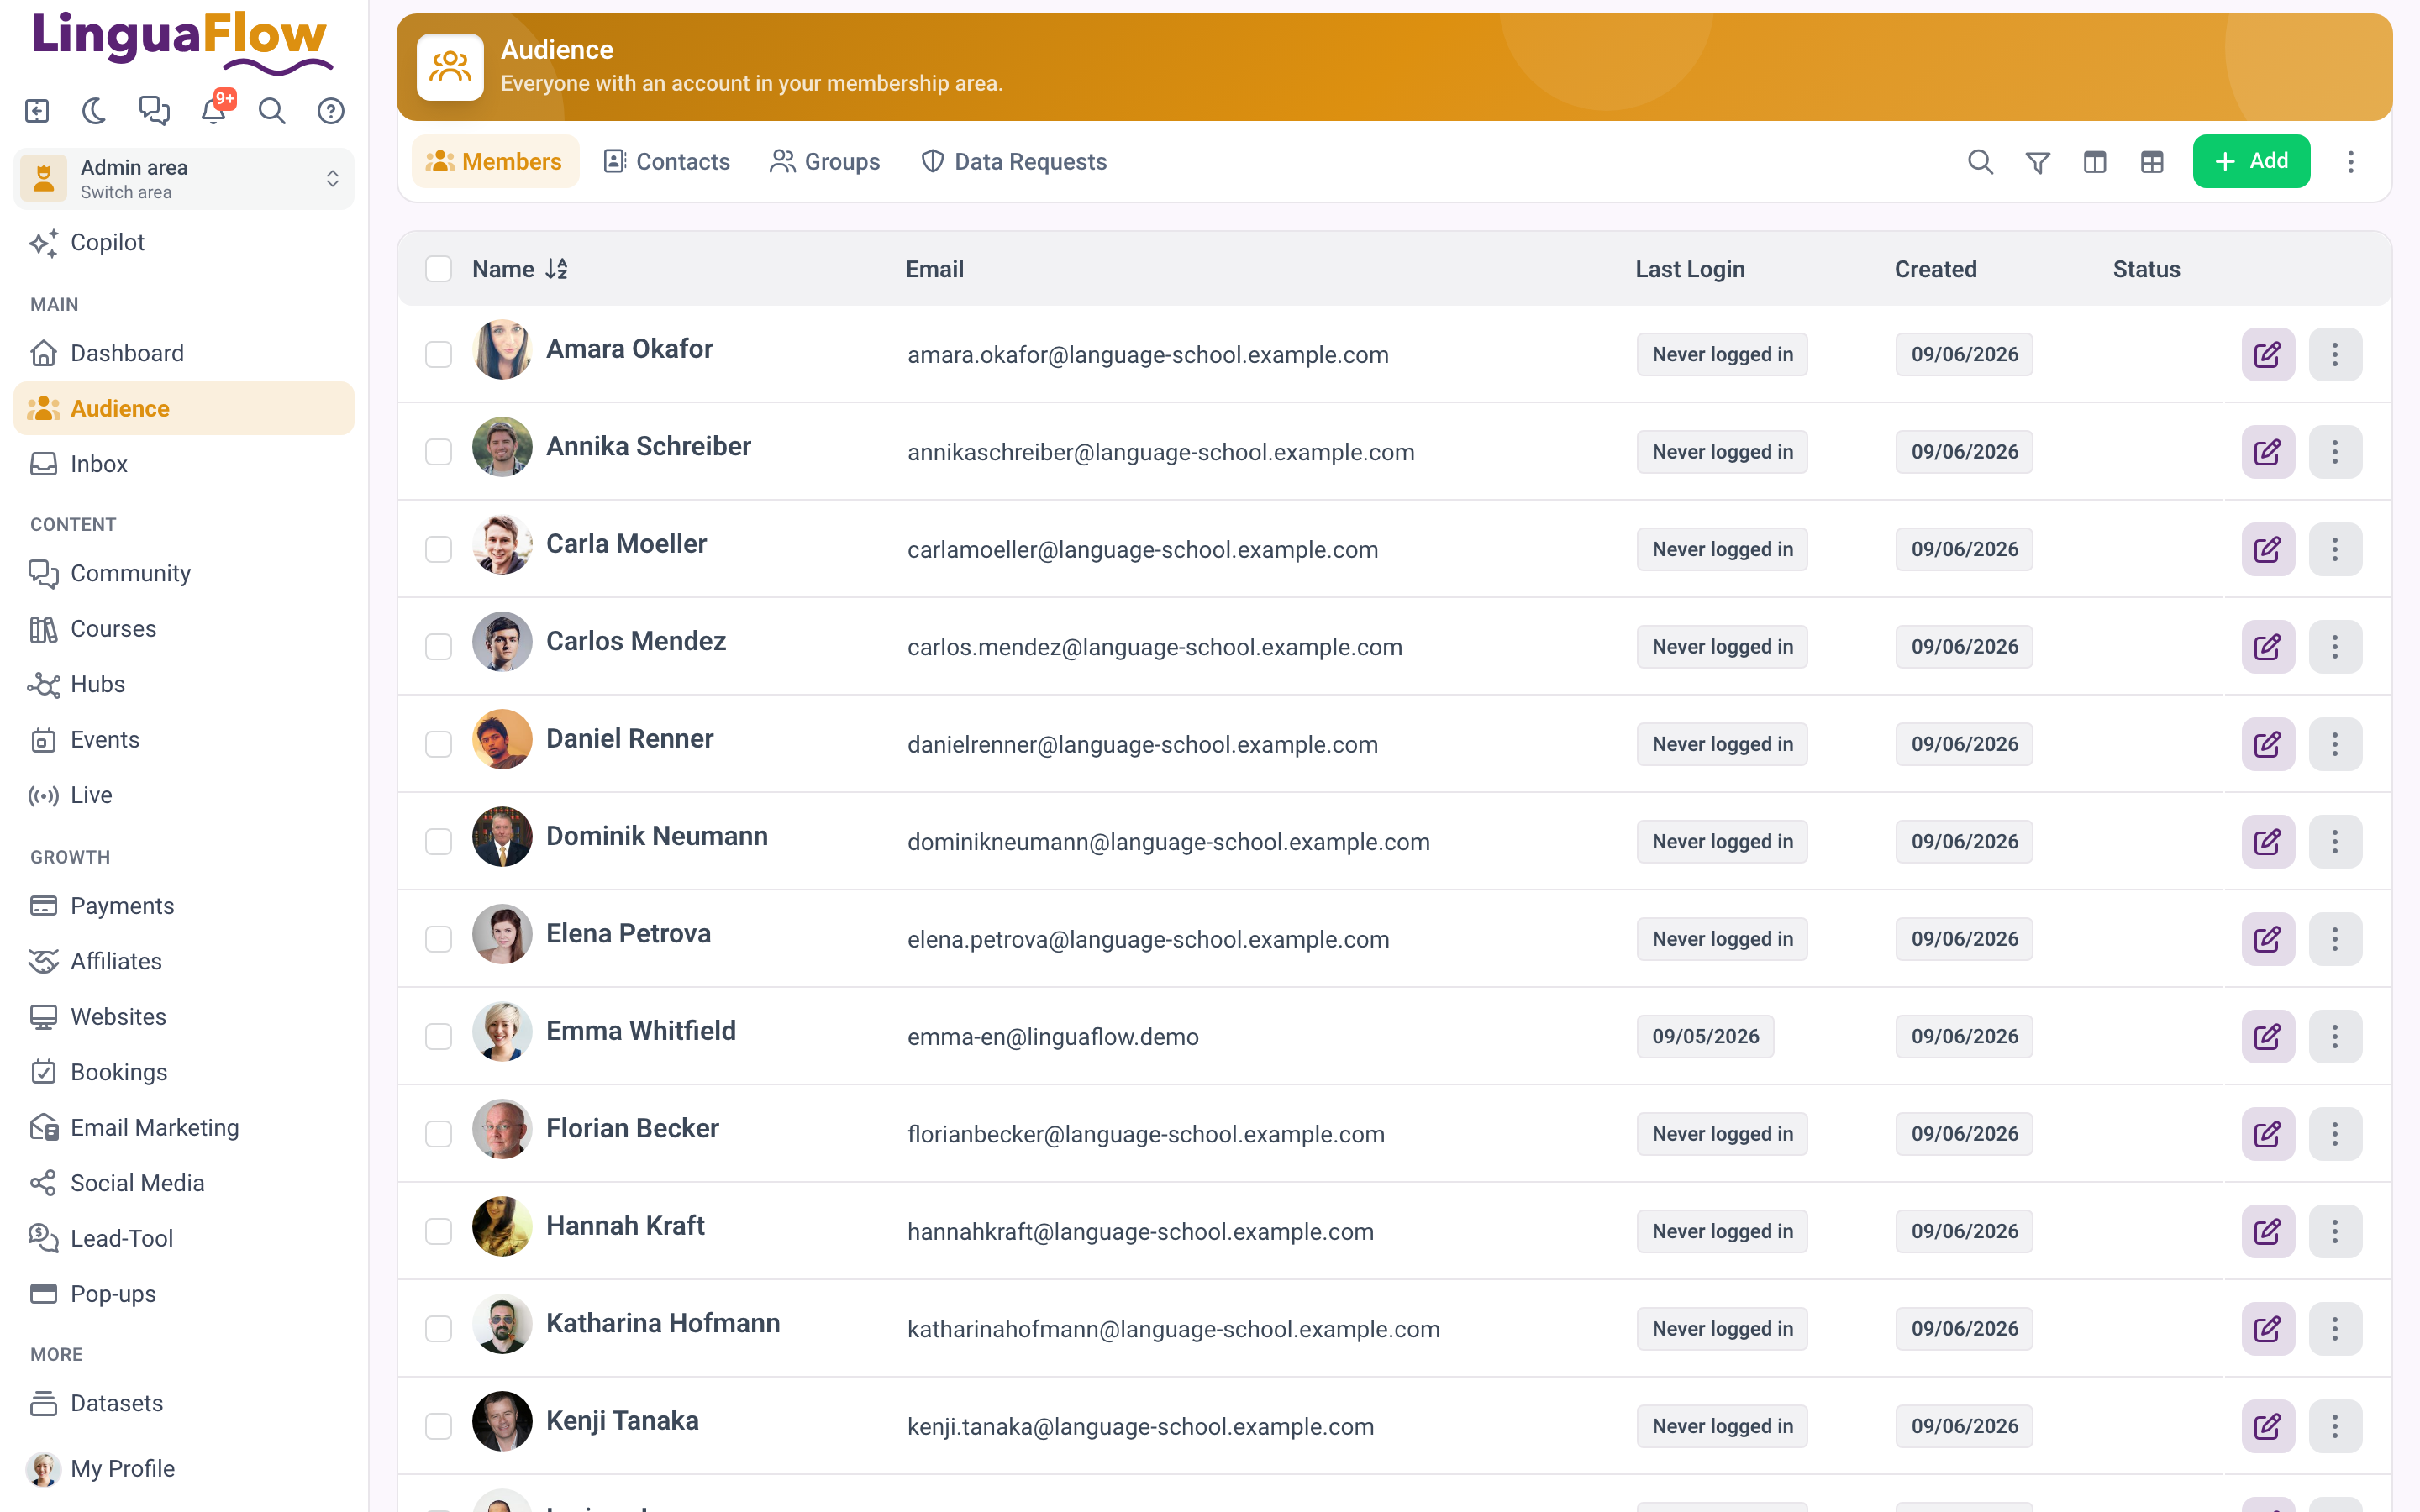Open the column layout icon
2420x1512 pixels.
click(x=2095, y=162)
